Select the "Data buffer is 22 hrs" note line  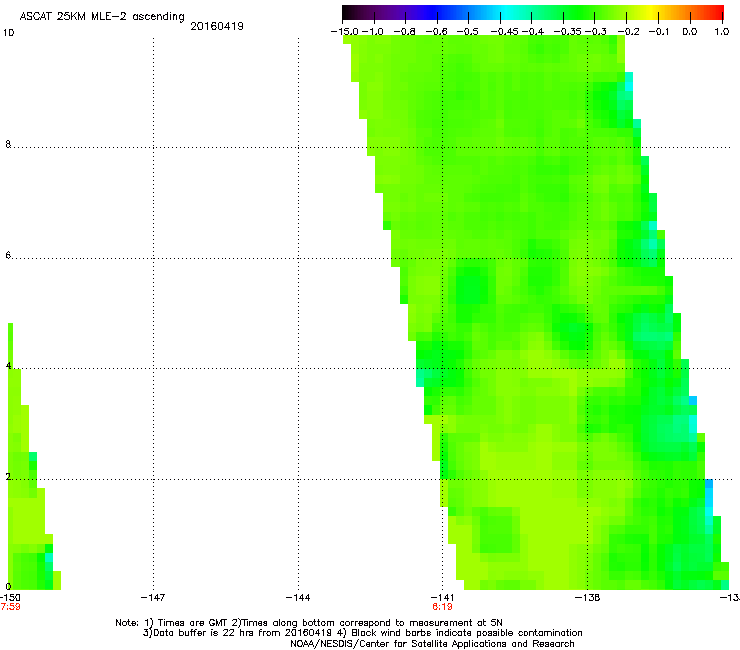pyautogui.click(x=362, y=633)
